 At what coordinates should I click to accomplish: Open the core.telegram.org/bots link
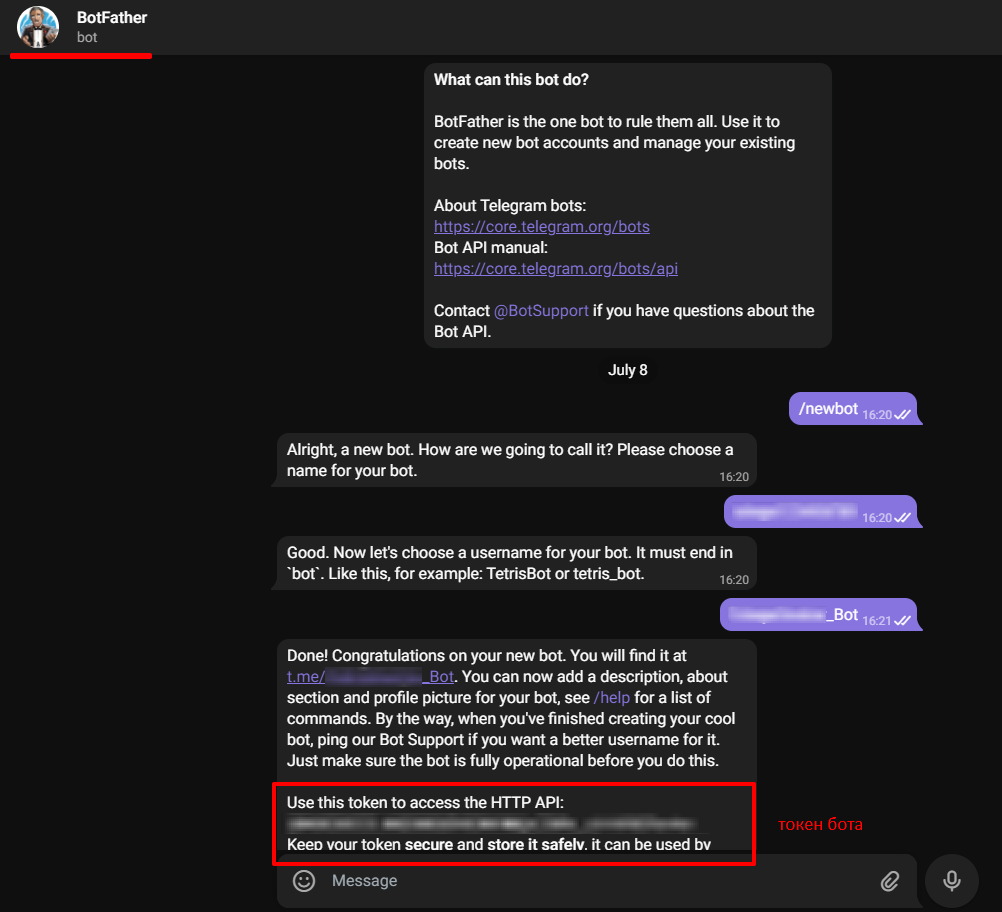coord(541,226)
